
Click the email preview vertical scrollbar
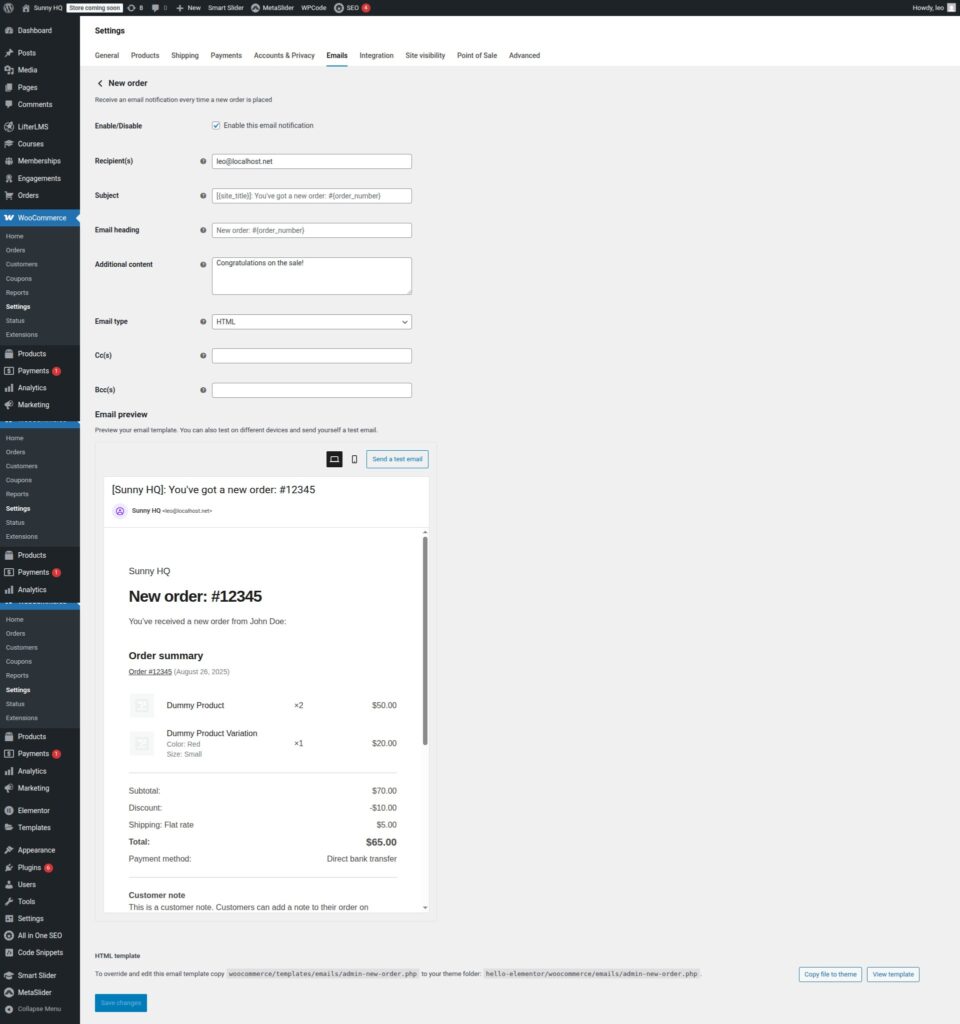tap(425, 640)
